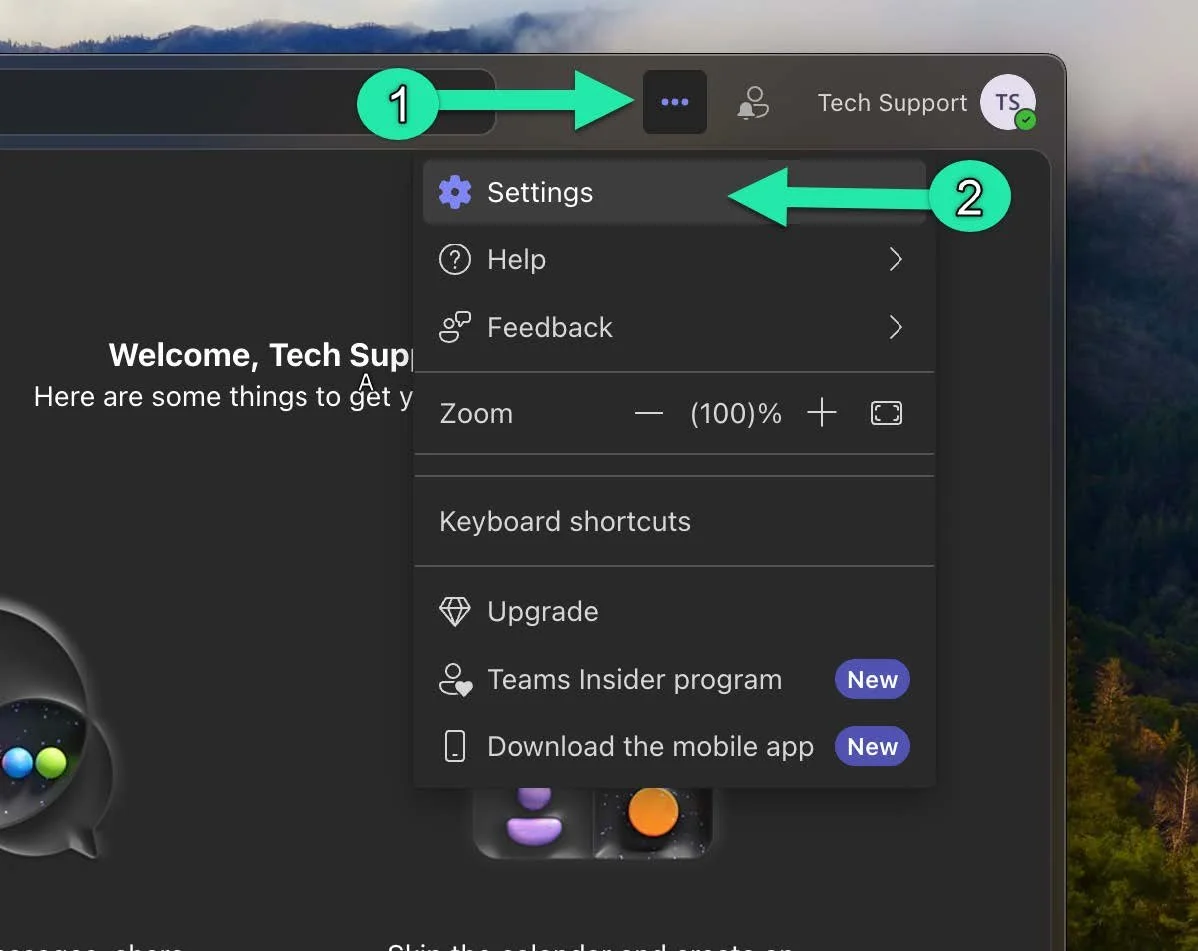The image size is (1198, 951).
Task: Open the Help submenu
Action: point(674,260)
